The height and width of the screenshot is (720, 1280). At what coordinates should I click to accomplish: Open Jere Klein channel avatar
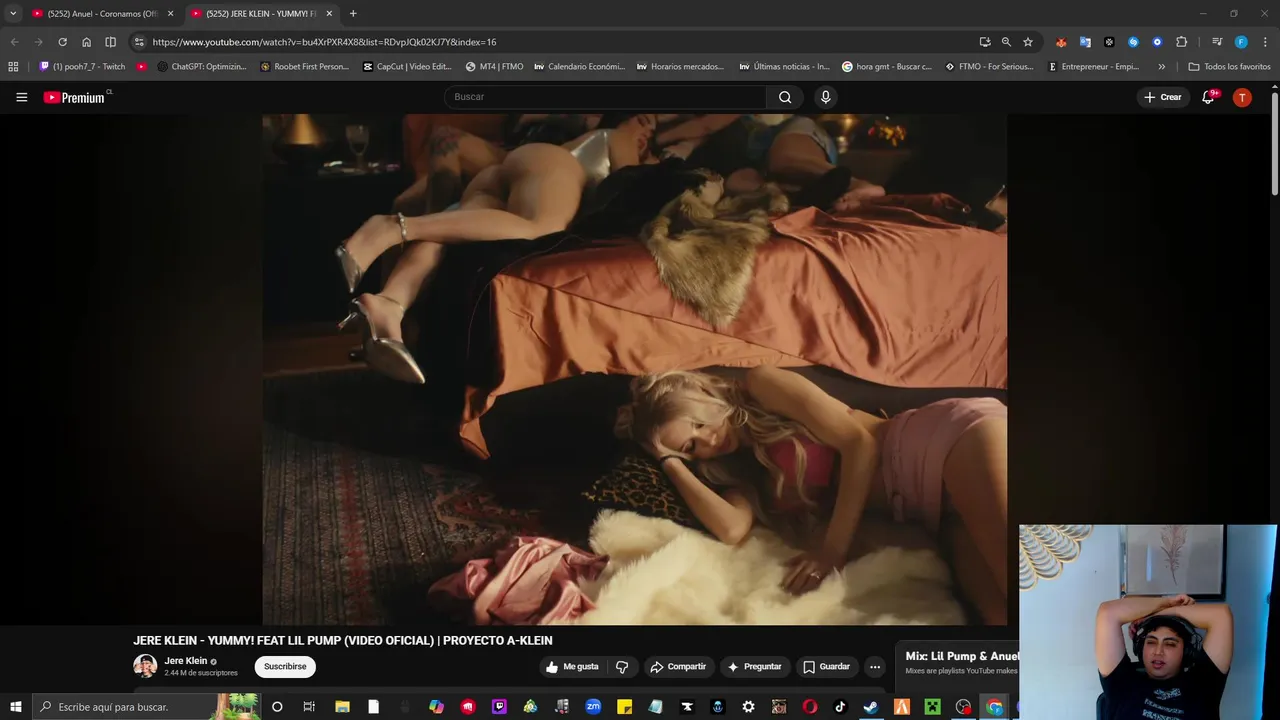145,666
